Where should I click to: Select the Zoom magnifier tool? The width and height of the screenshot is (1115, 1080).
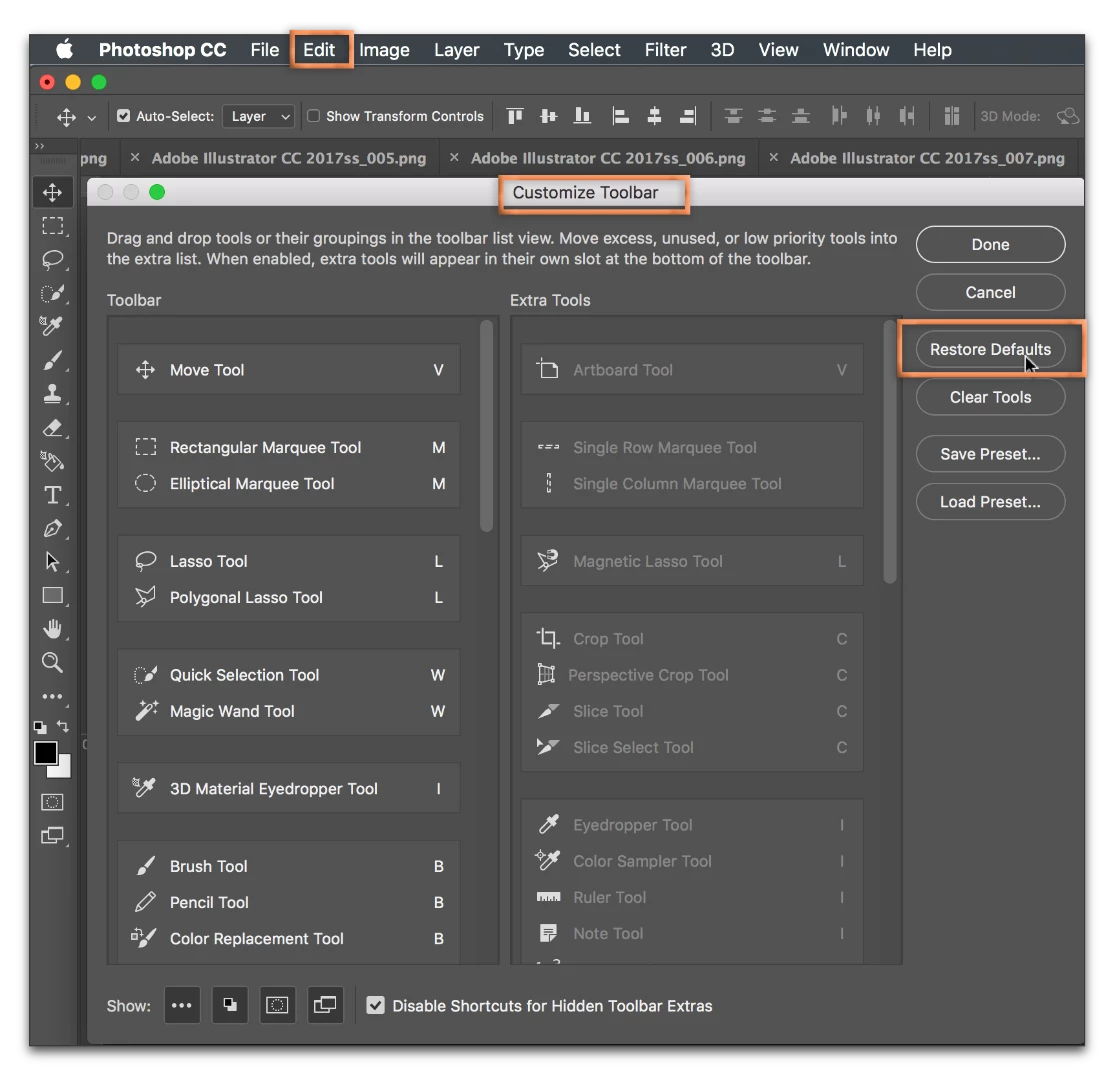pos(52,663)
